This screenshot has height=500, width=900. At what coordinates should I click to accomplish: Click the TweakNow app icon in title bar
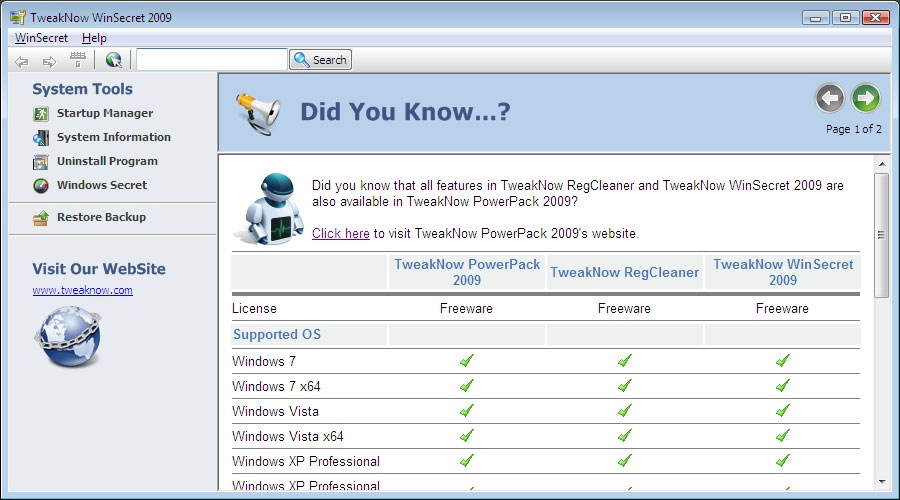click(x=18, y=17)
